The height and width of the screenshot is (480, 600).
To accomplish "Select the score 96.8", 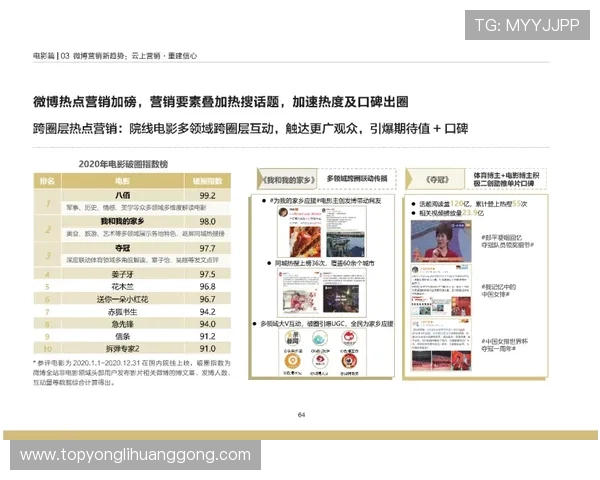I will pyautogui.click(x=207, y=286).
